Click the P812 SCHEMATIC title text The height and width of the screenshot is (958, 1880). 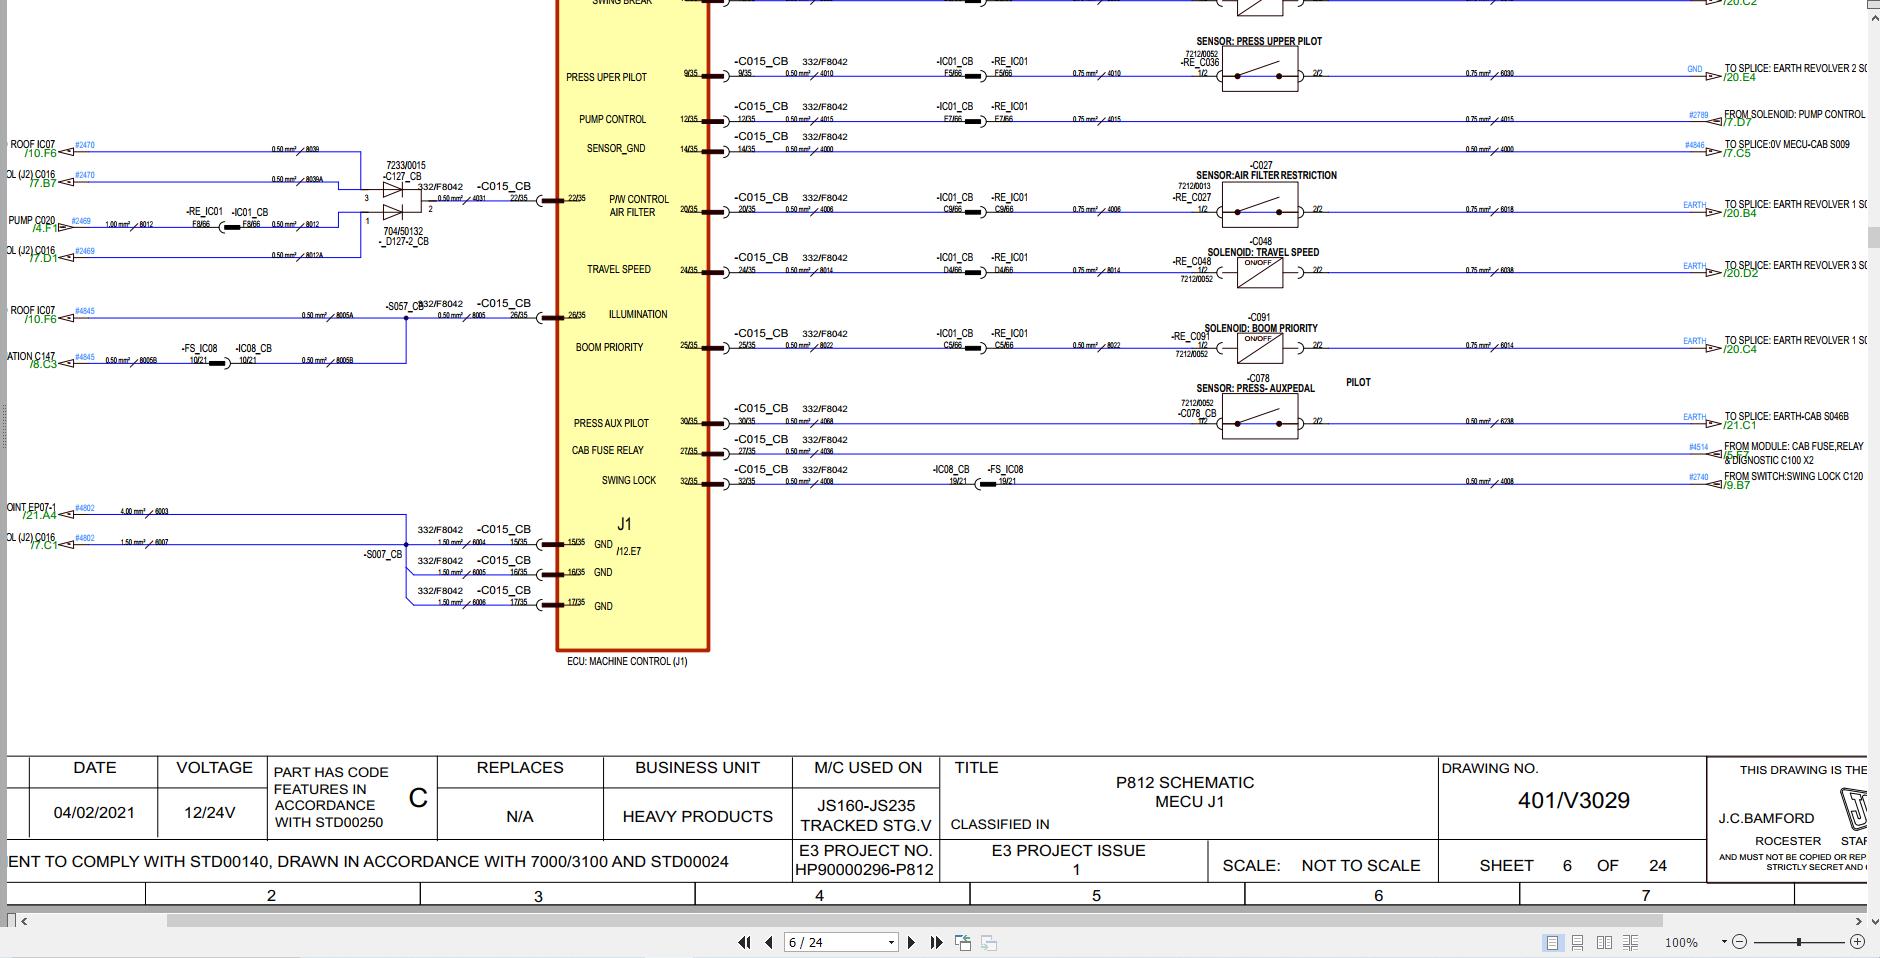tap(1185, 782)
